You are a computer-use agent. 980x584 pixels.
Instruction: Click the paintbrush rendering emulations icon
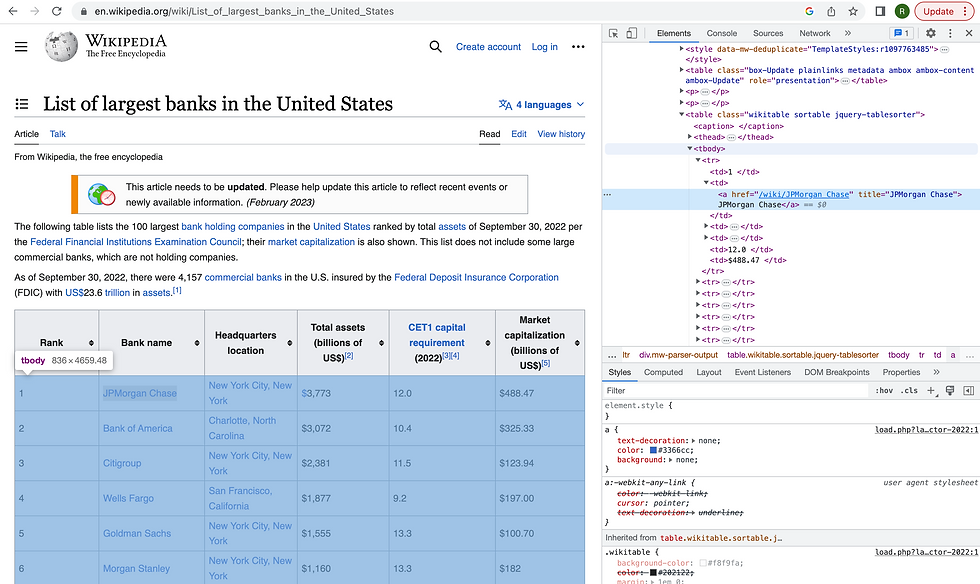(x=950, y=390)
